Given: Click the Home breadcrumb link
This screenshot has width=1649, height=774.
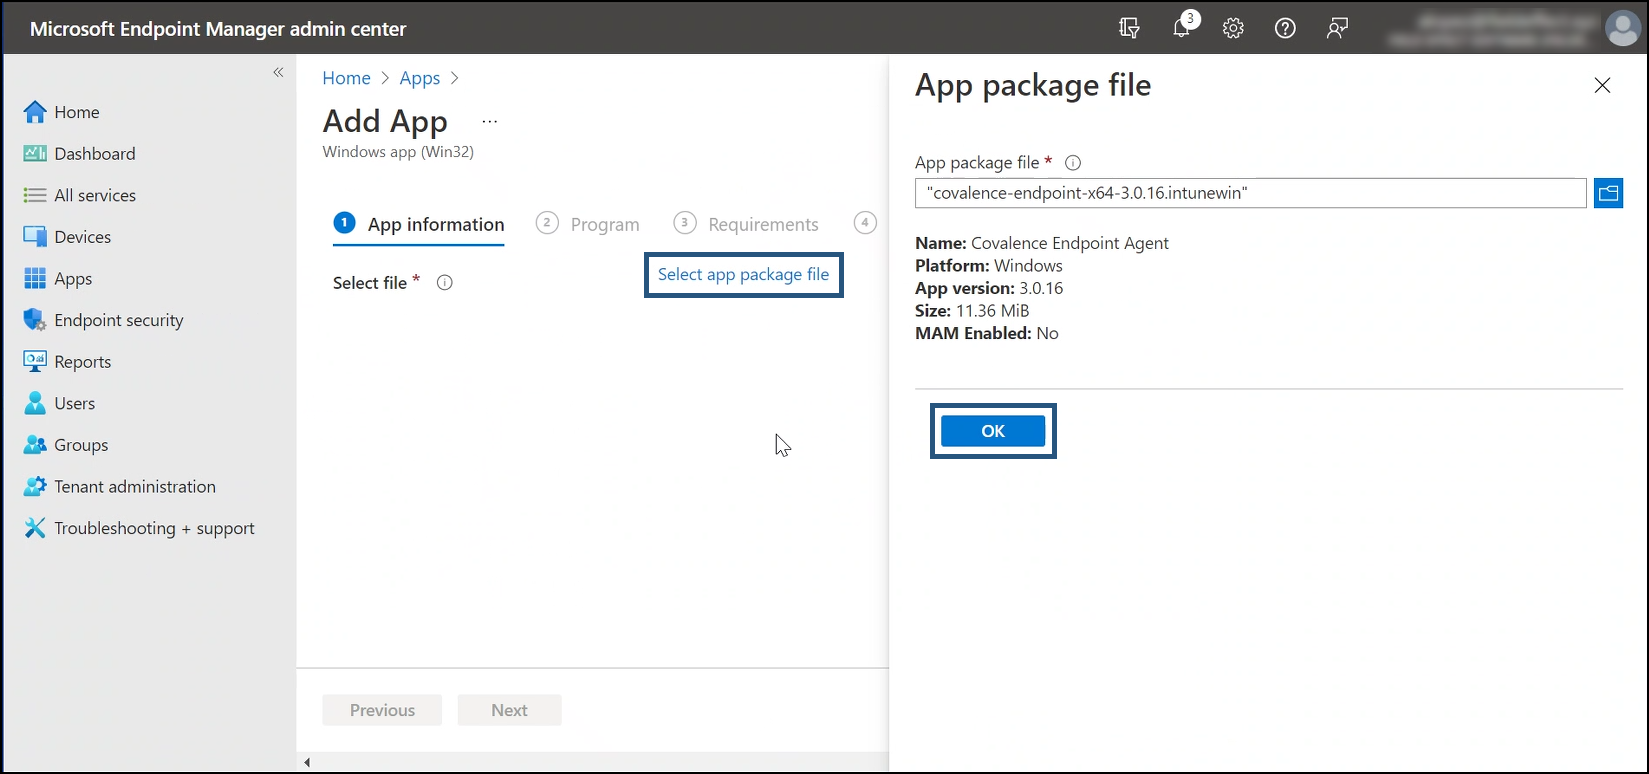Looking at the screenshot, I should [346, 78].
